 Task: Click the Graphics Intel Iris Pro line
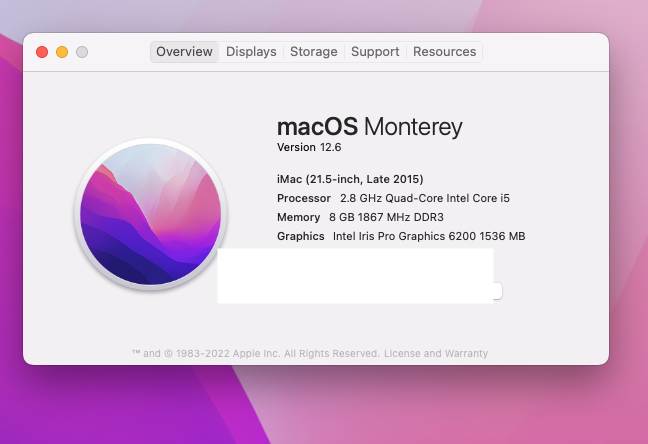coord(401,236)
